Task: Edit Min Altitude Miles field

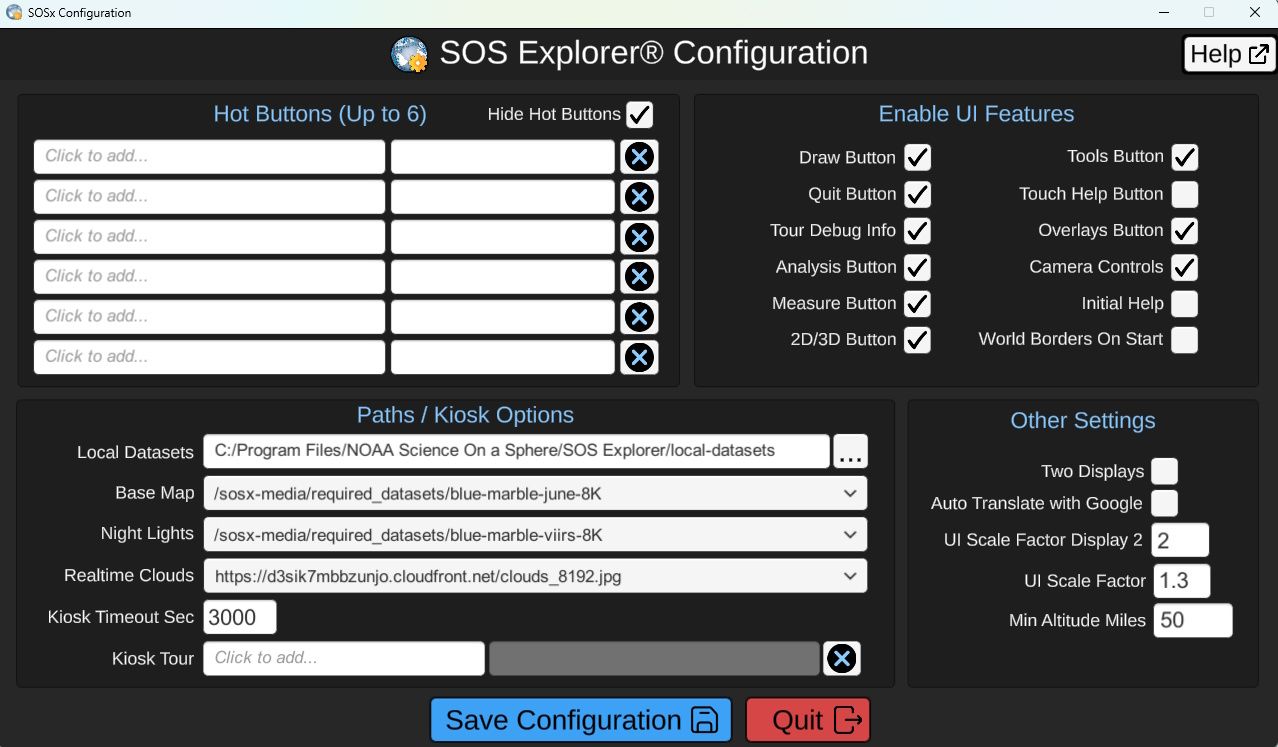Action: coord(1193,620)
